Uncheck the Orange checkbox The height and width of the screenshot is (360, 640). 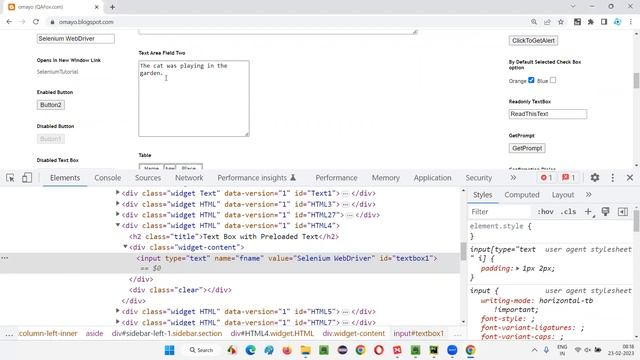click(x=531, y=80)
